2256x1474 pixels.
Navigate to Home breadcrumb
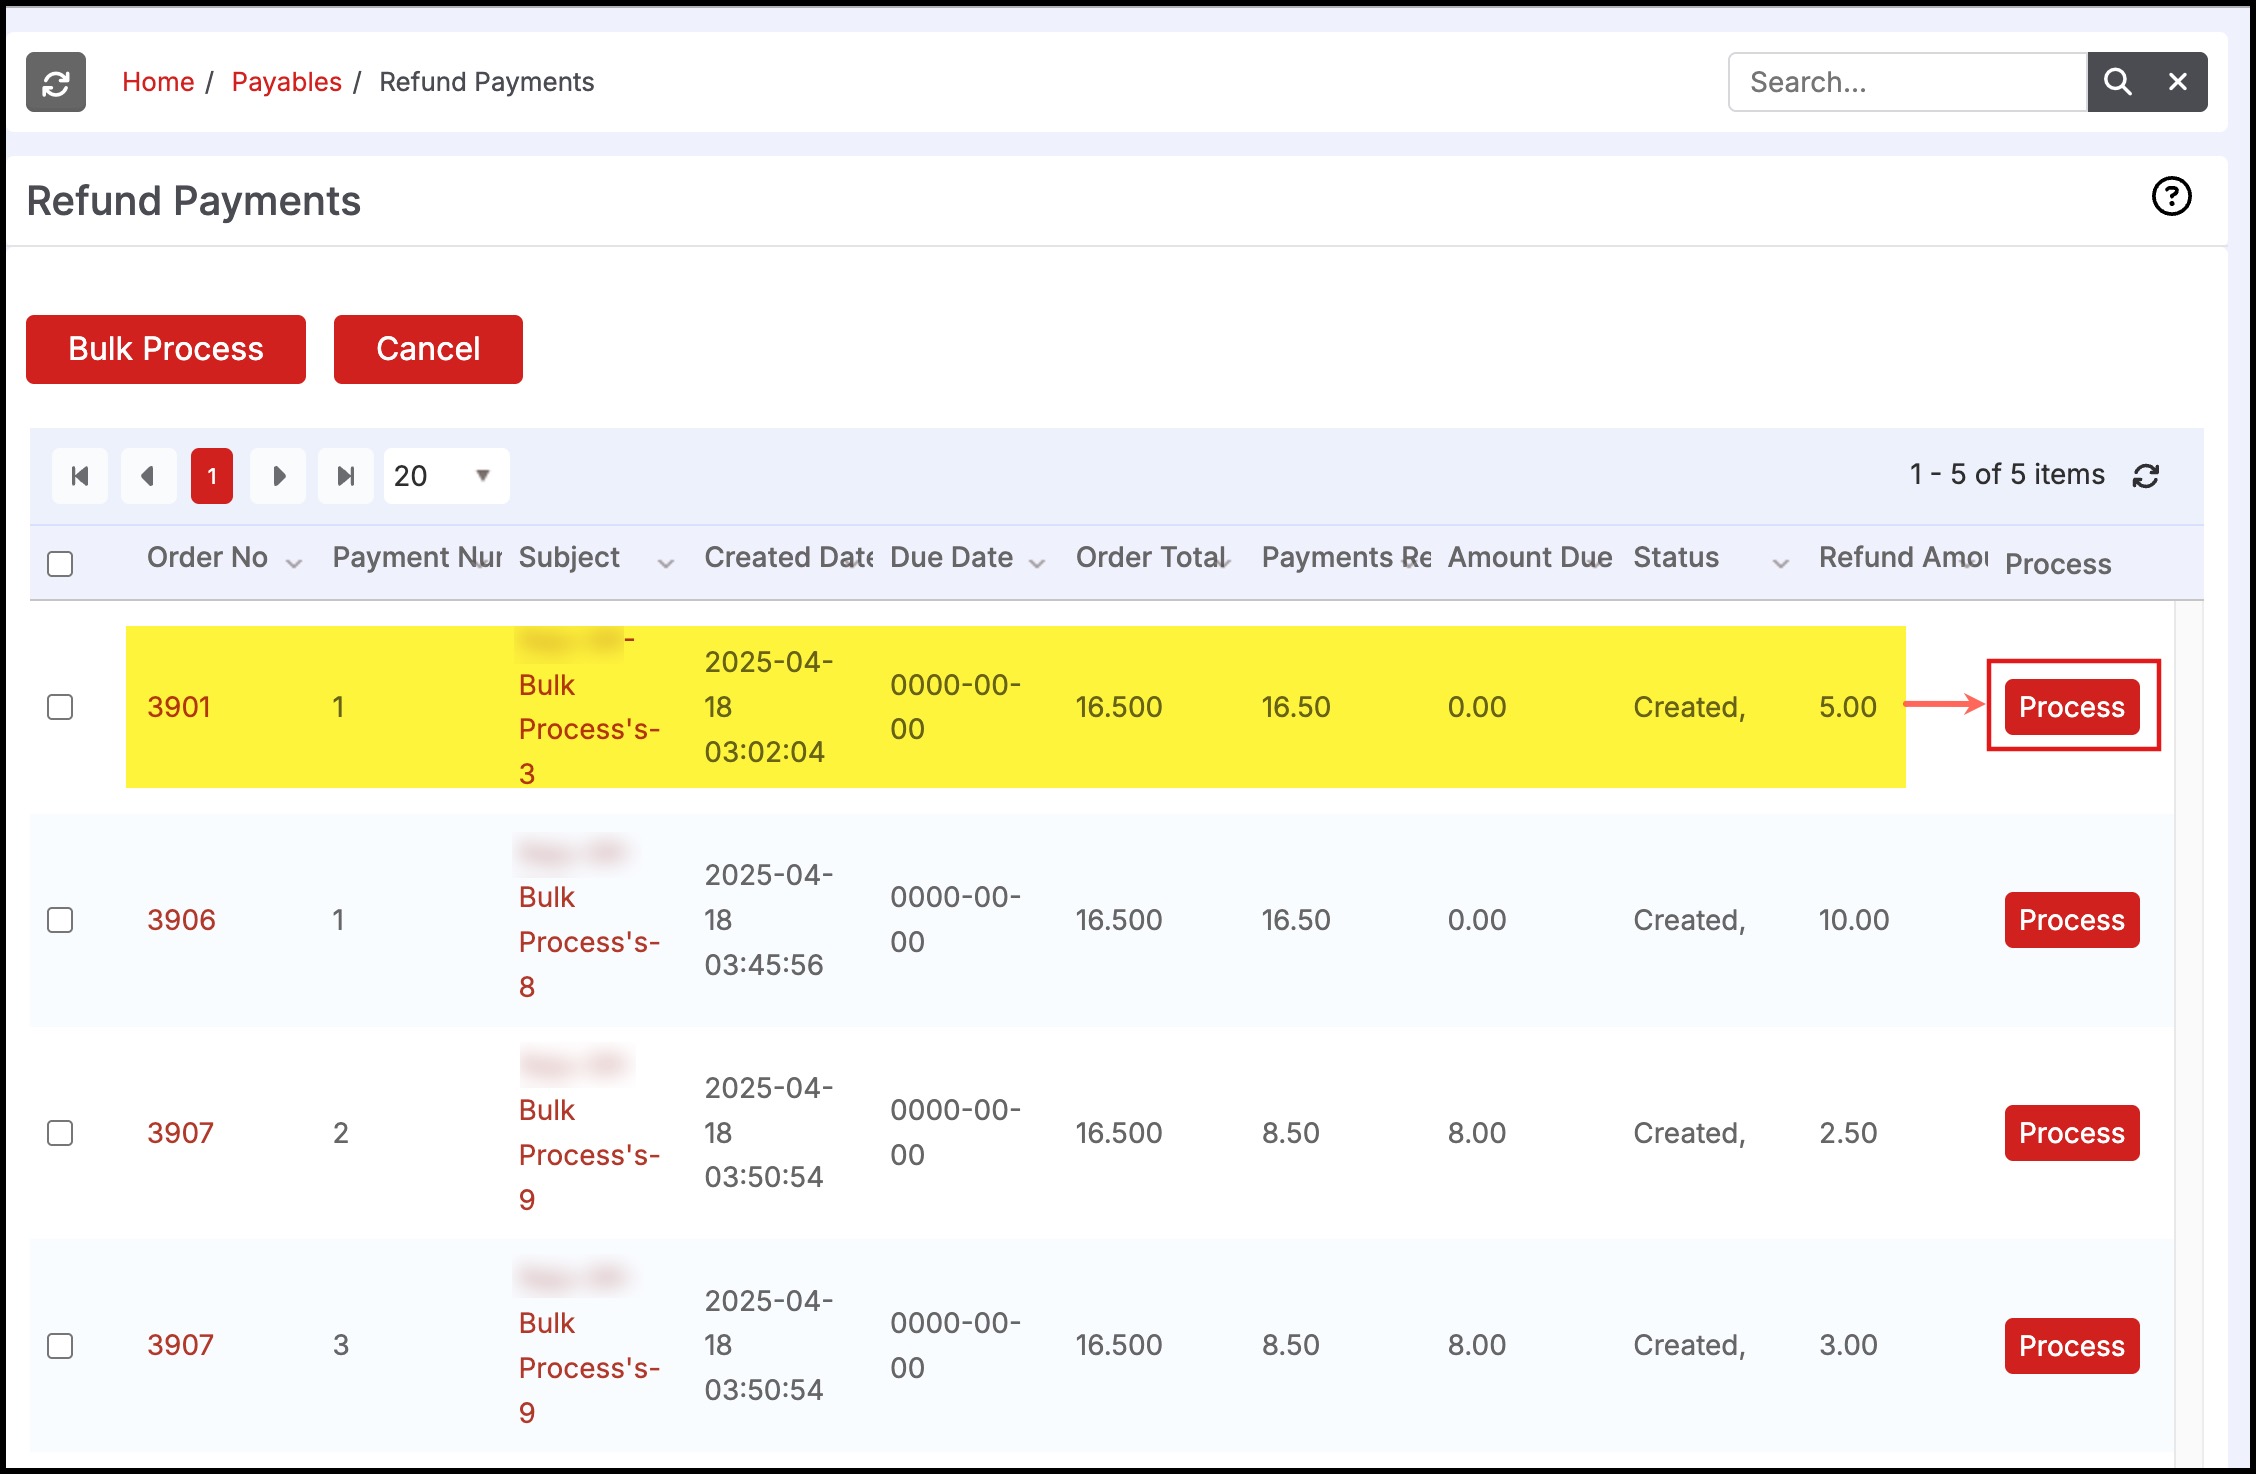158,82
